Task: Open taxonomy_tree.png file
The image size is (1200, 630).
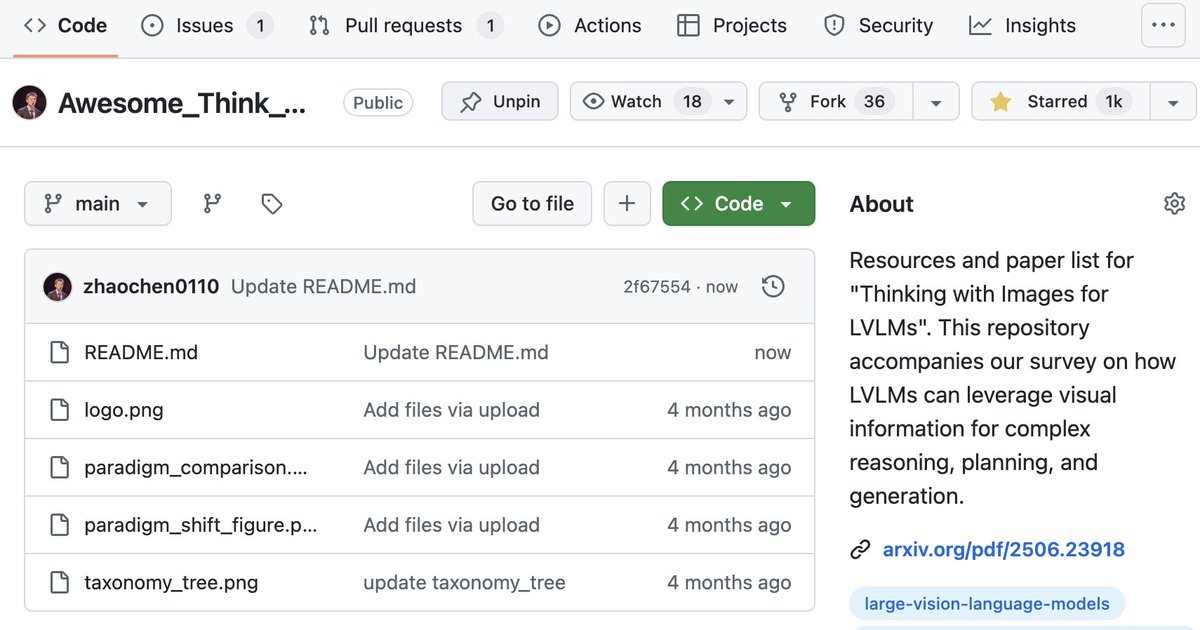Action: coord(171,582)
